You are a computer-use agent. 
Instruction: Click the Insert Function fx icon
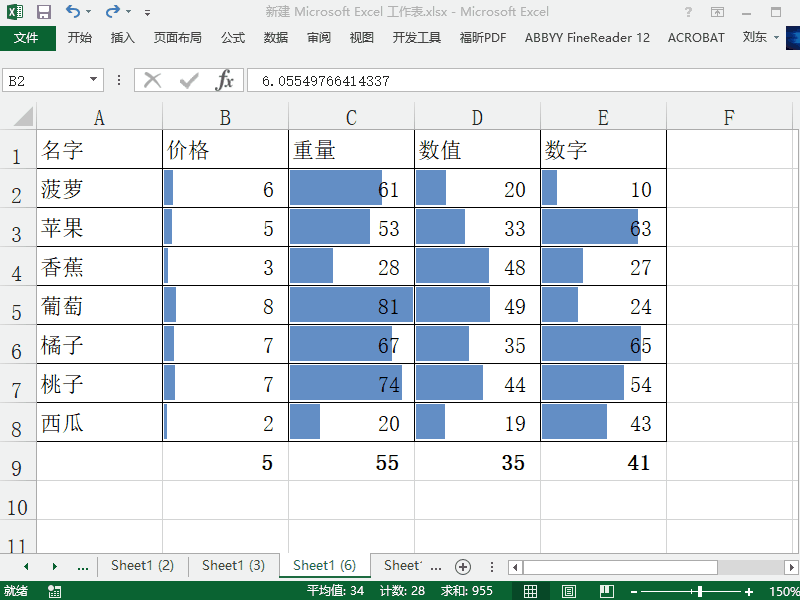(x=224, y=80)
